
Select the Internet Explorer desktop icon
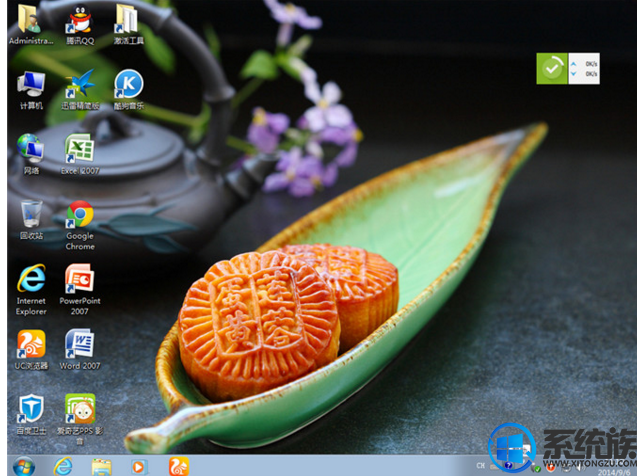31,290
